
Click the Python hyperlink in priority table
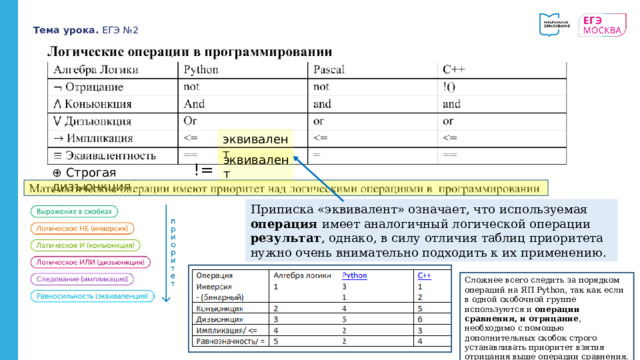(354, 276)
